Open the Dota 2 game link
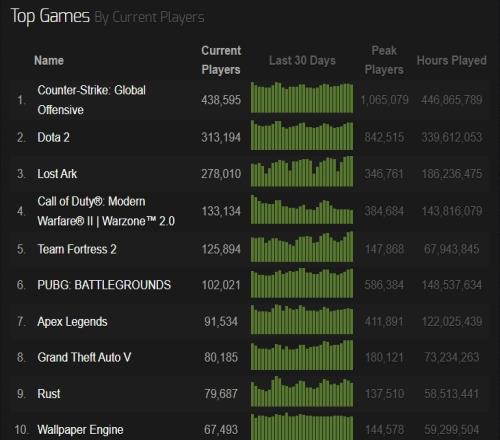500x440 pixels. point(53,137)
